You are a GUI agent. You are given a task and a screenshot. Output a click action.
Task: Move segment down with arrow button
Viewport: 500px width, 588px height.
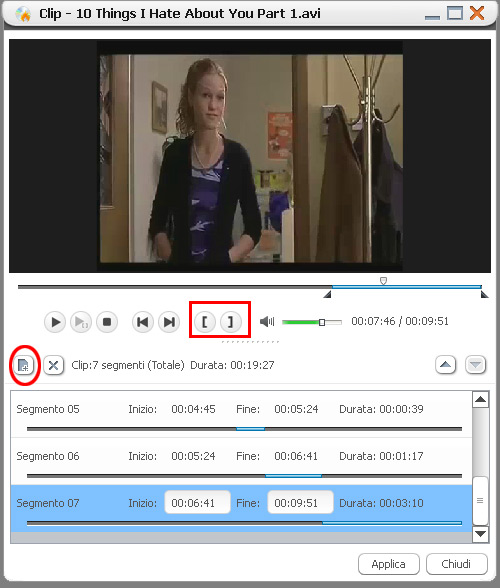click(x=476, y=364)
